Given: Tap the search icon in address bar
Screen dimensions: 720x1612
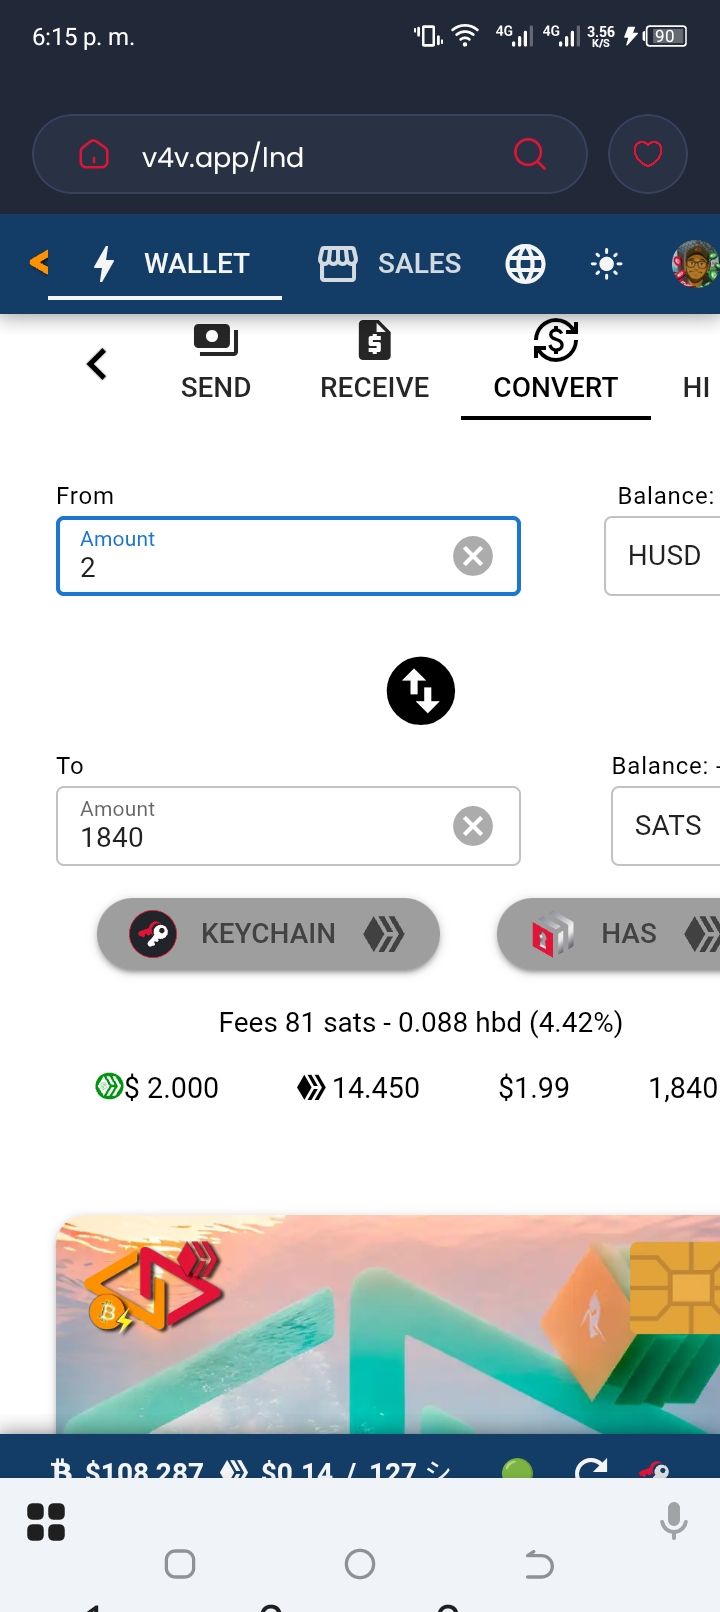Looking at the screenshot, I should pyautogui.click(x=529, y=154).
